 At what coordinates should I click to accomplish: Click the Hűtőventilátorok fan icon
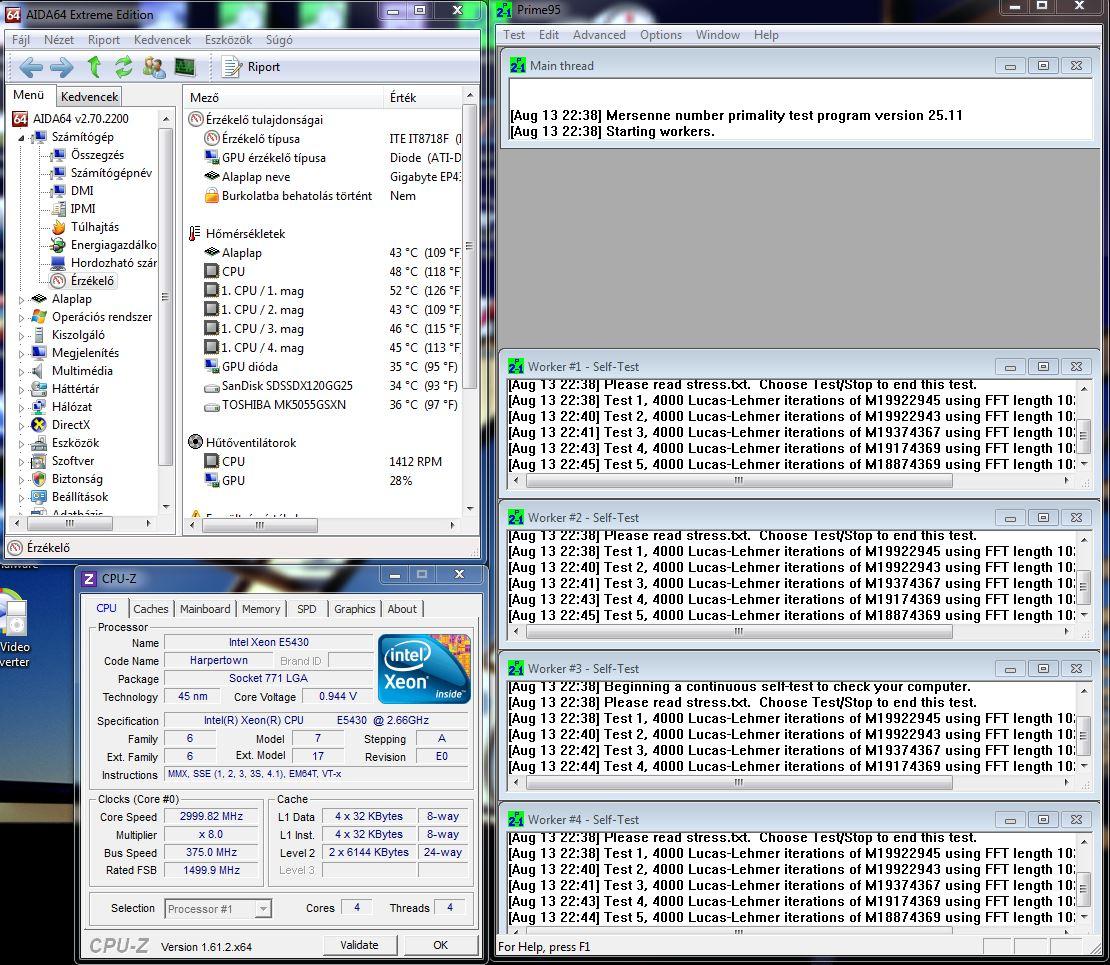coord(195,442)
